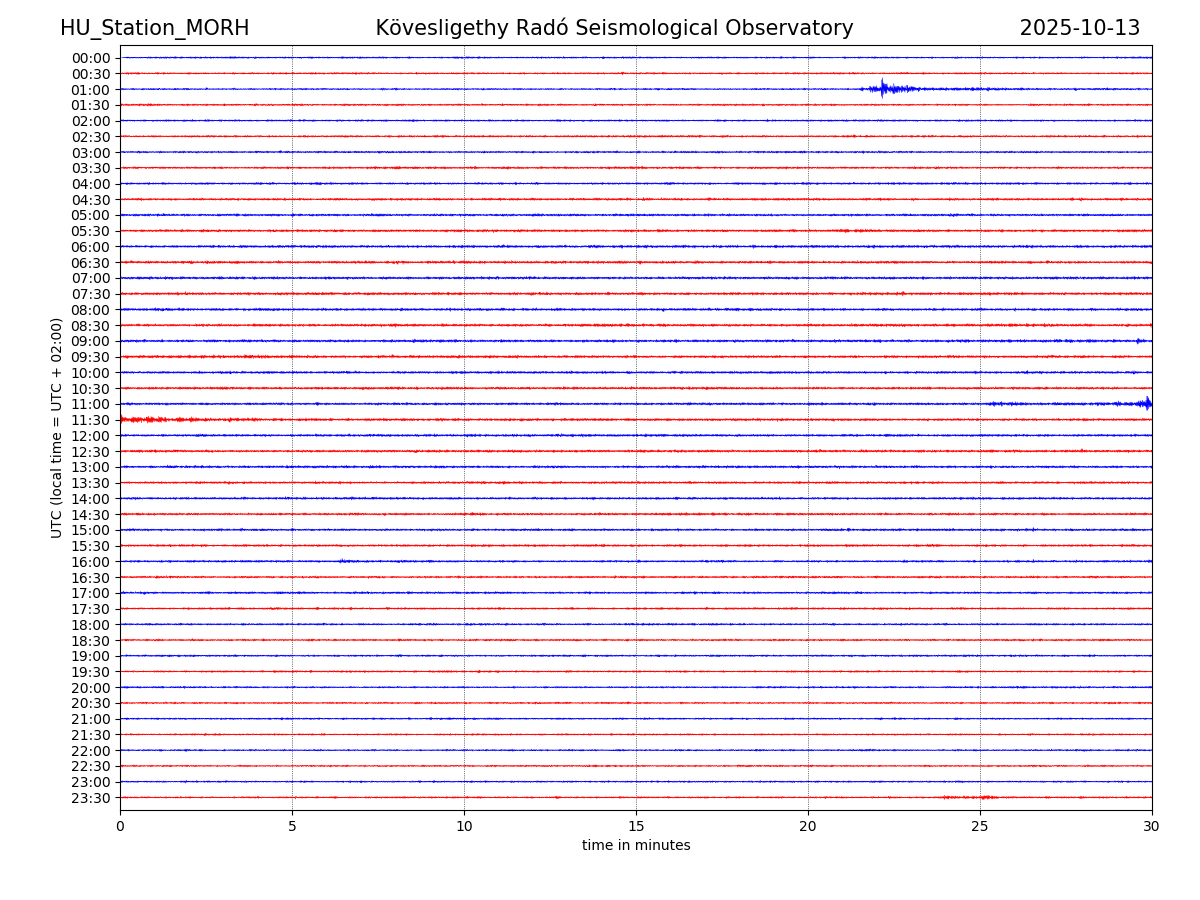The image size is (1200, 900).
Task: Click the x-axis tick label 5
Action: (x=292, y=826)
